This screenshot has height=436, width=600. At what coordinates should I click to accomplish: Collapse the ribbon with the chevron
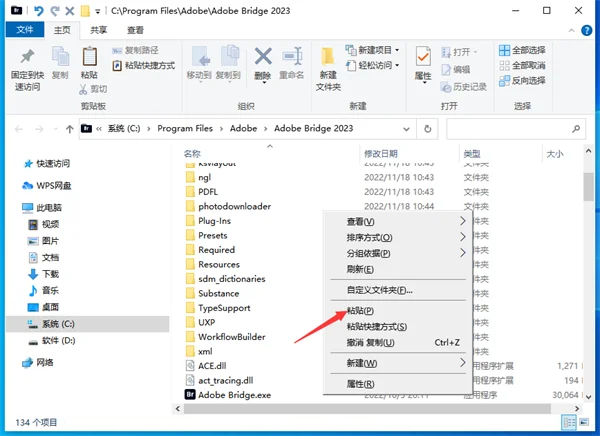tap(571, 30)
